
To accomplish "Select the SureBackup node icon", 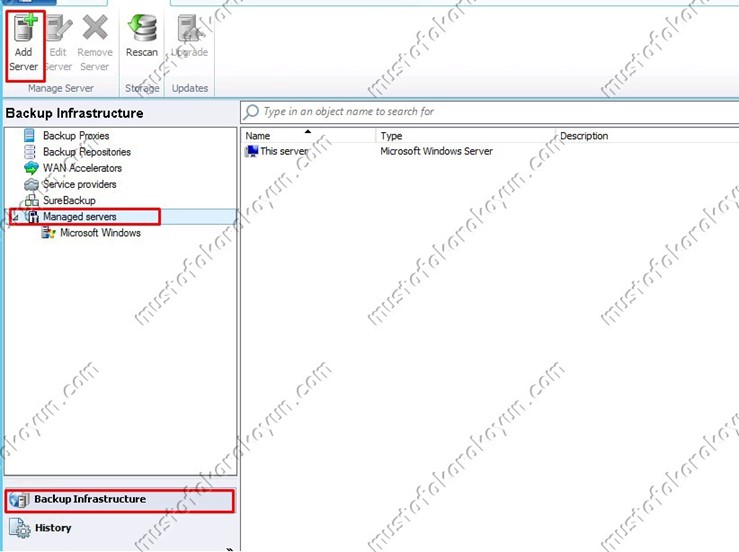I will (x=32, y=201).
